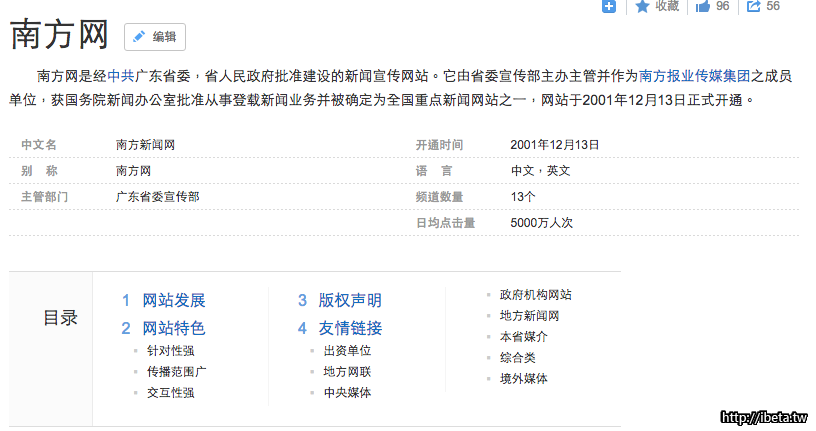Select 交互性强 subsection in contents
This screenshot has width=816, height=431.
coord(170,393)
